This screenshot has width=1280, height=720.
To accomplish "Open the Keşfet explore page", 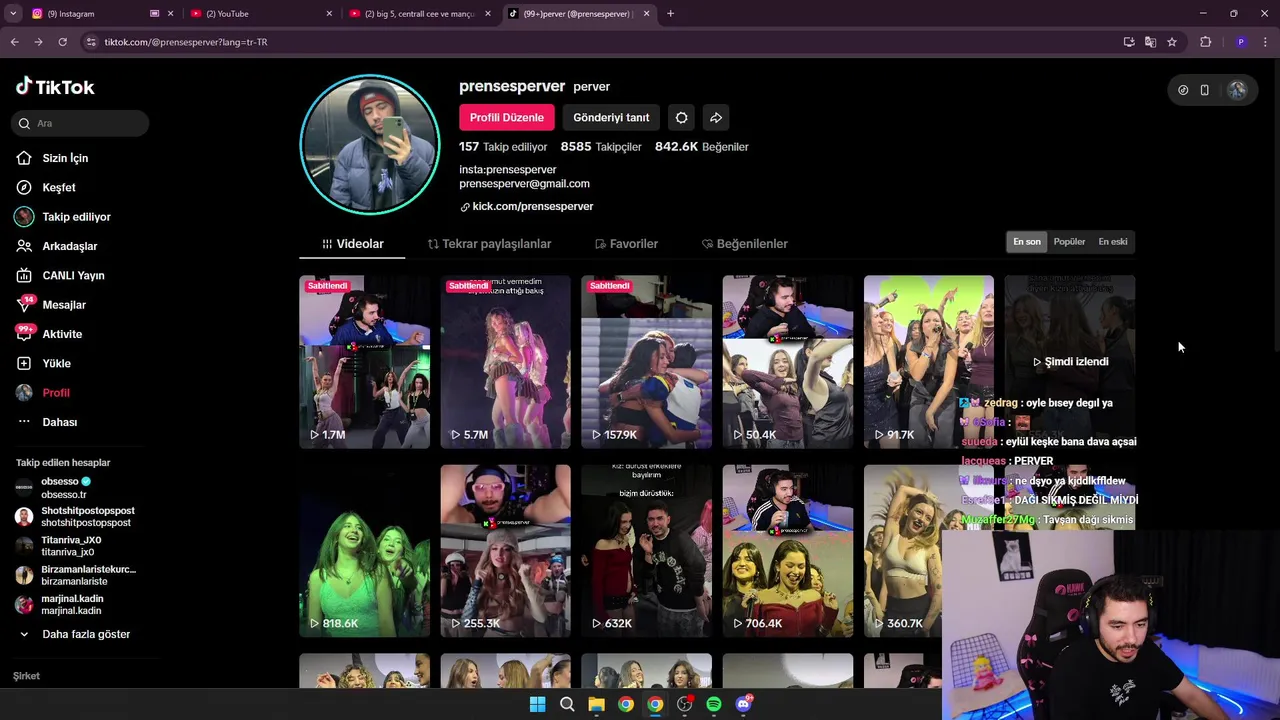I will tap(59, 187).
